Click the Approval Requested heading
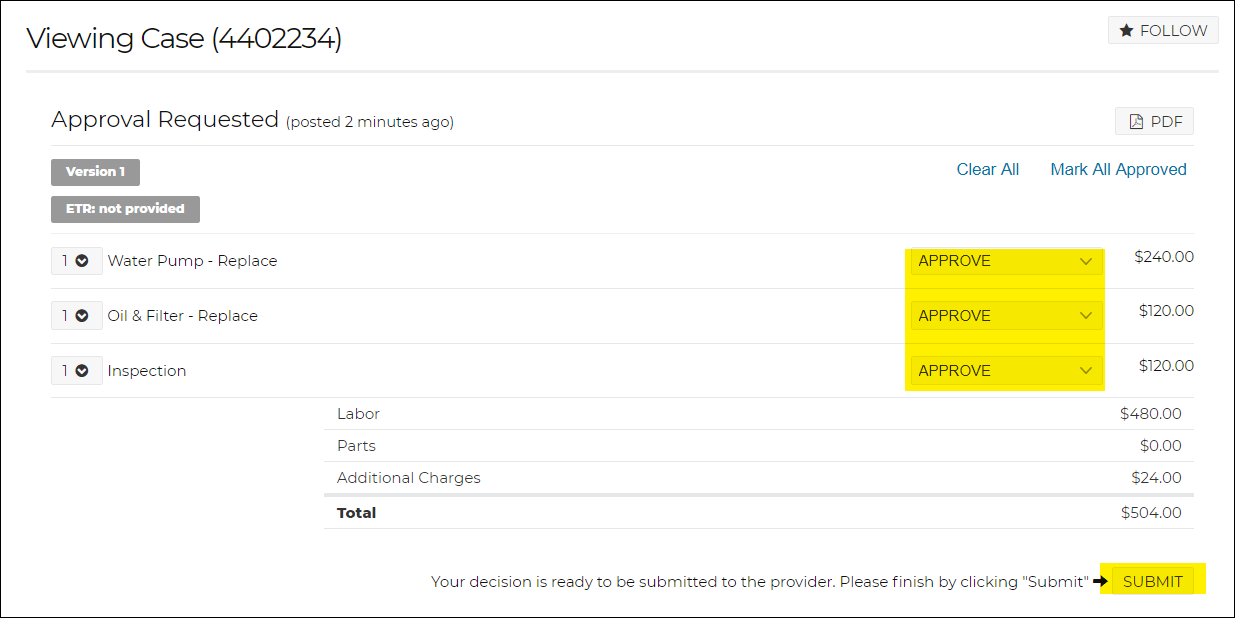The height and width of the screenshot is (618, 1235). [x=165, y=120]
